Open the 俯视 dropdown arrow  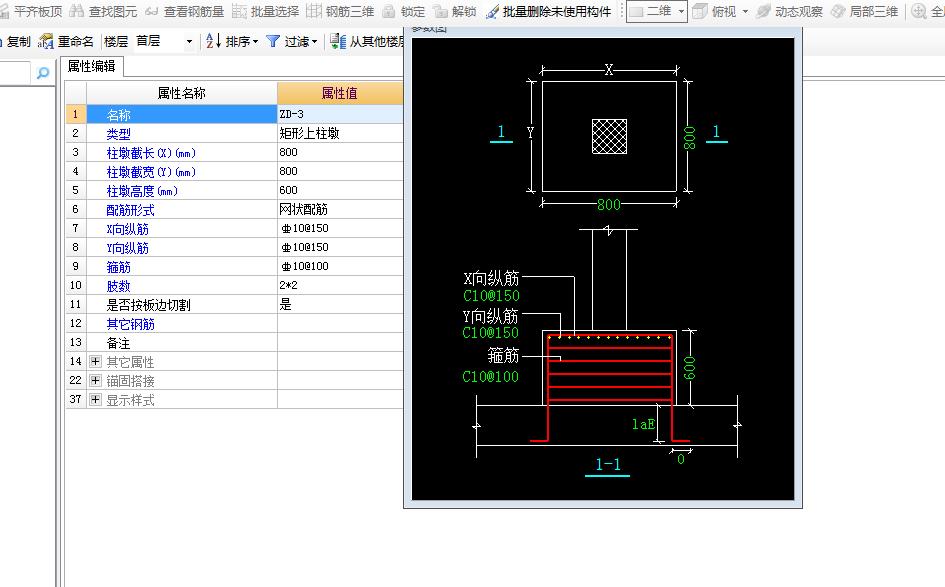click(745, 11)
